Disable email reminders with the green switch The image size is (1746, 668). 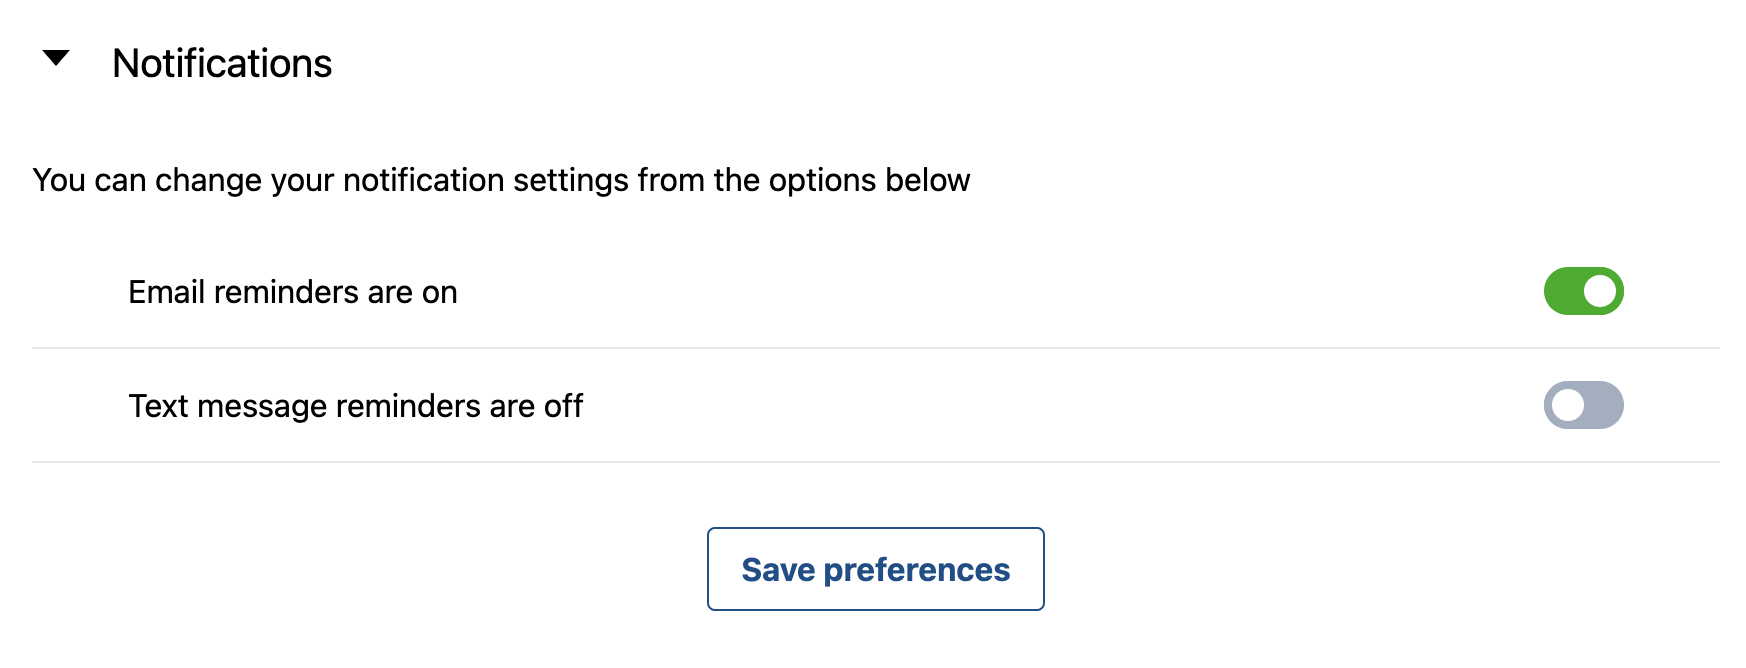tap(1583, 291)
